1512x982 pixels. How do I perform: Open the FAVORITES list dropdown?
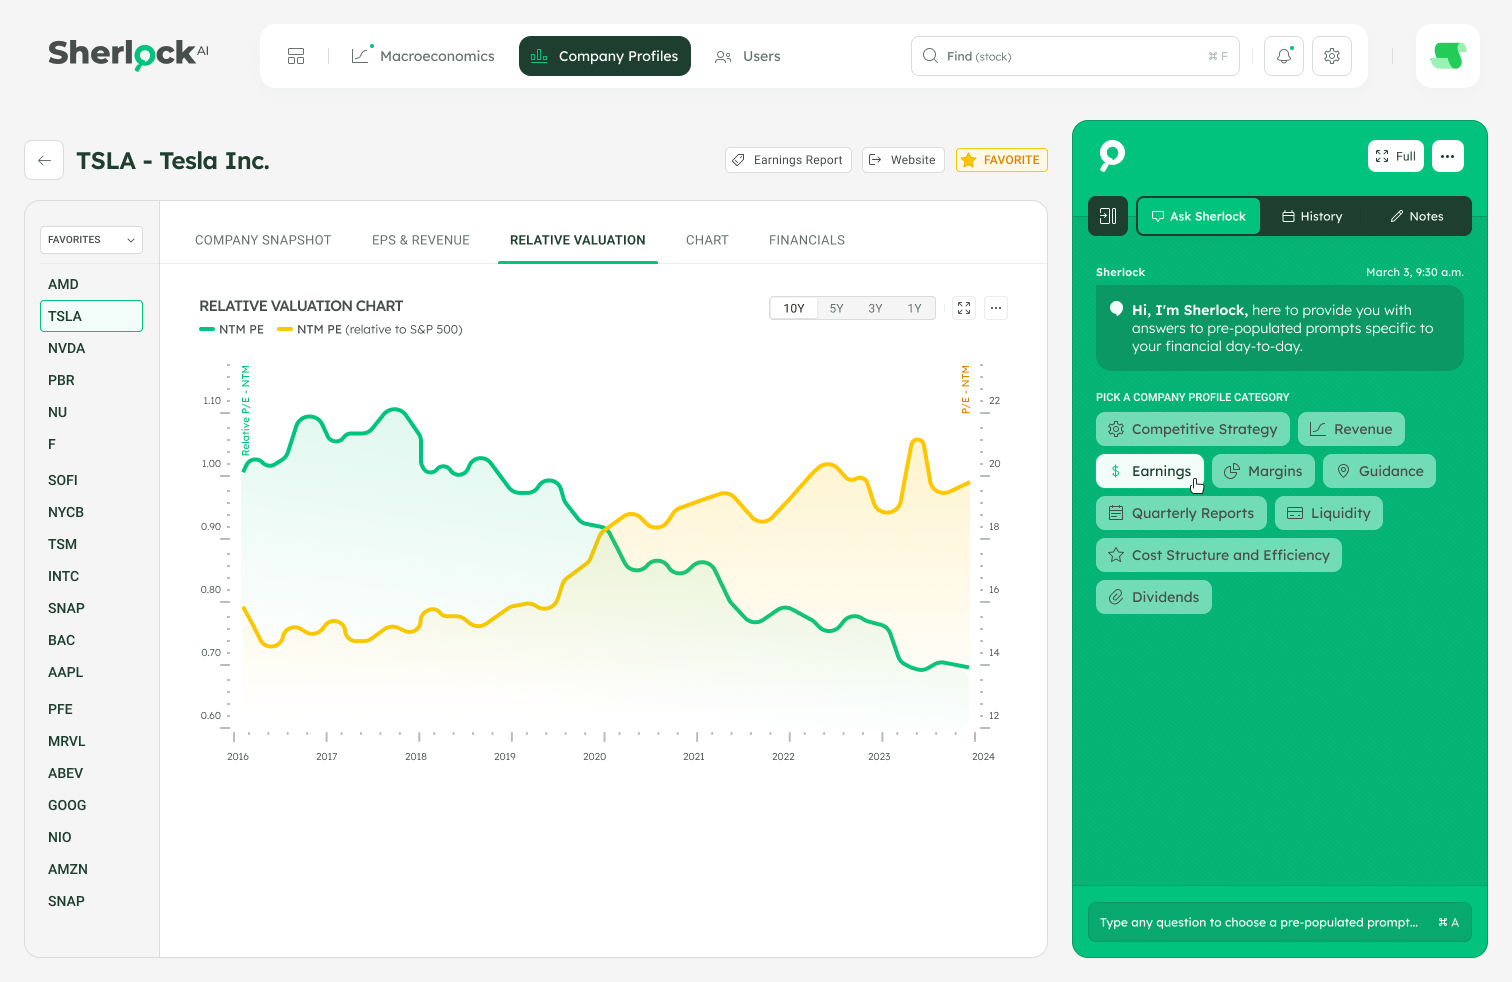point(91,240)
